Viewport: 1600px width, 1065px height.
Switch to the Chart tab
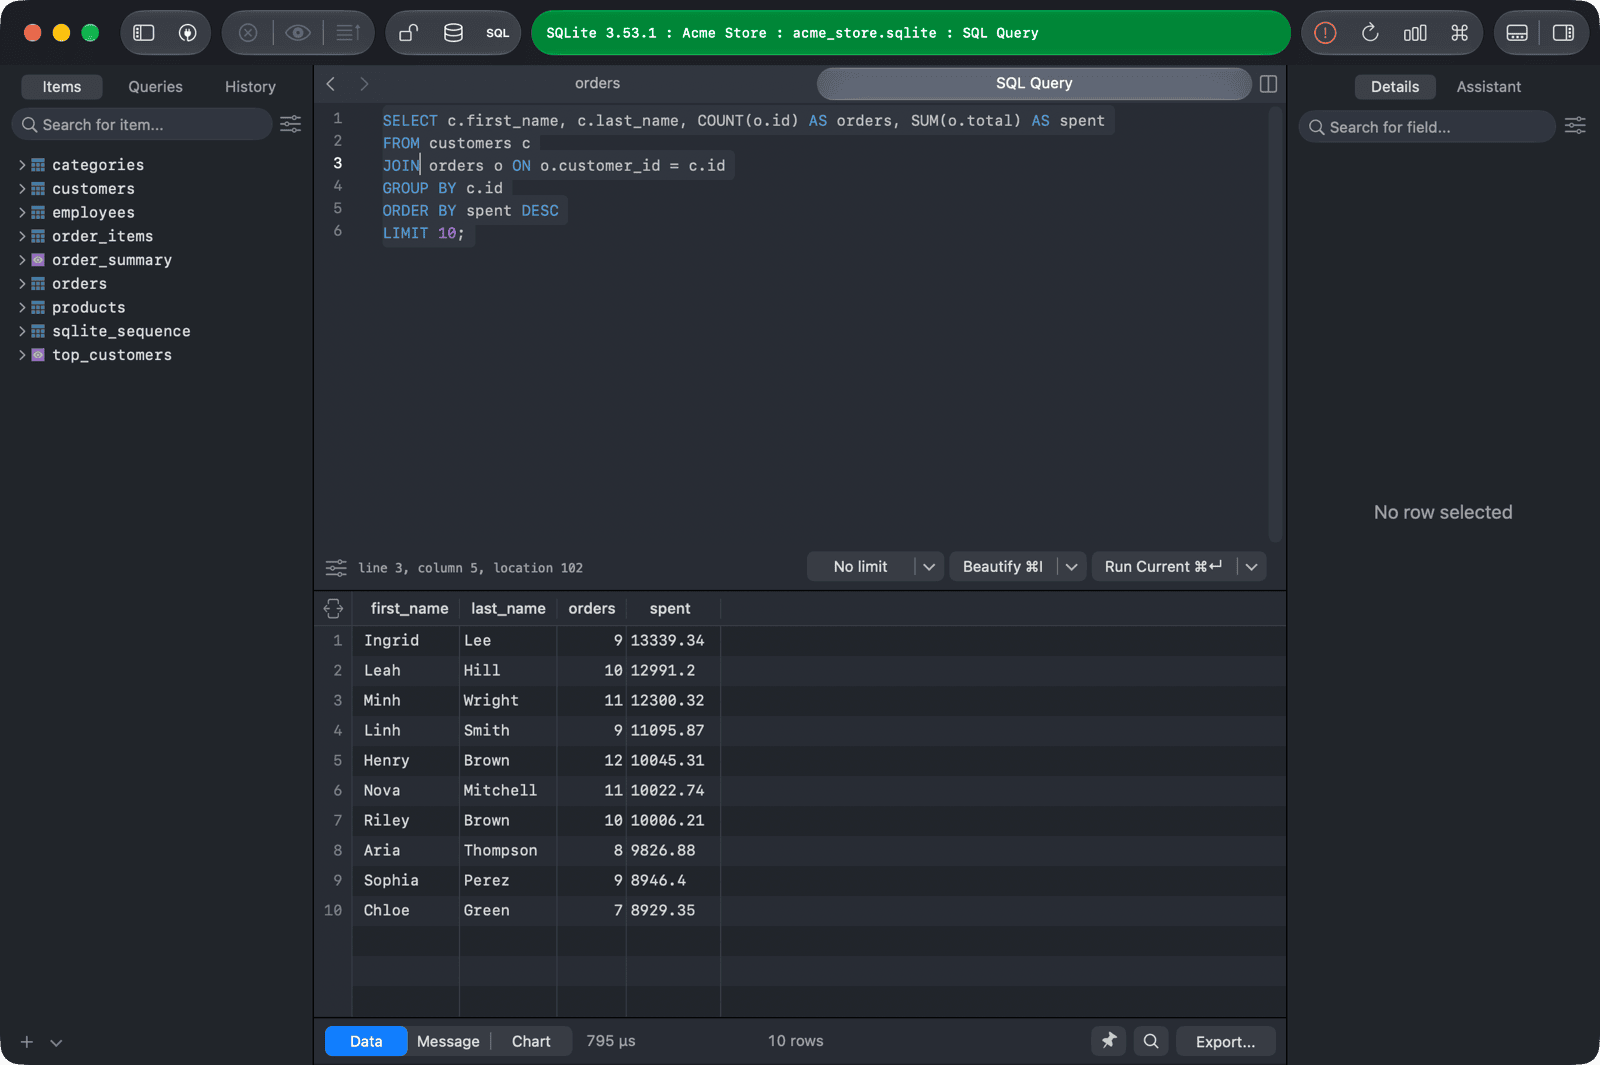531,1041
